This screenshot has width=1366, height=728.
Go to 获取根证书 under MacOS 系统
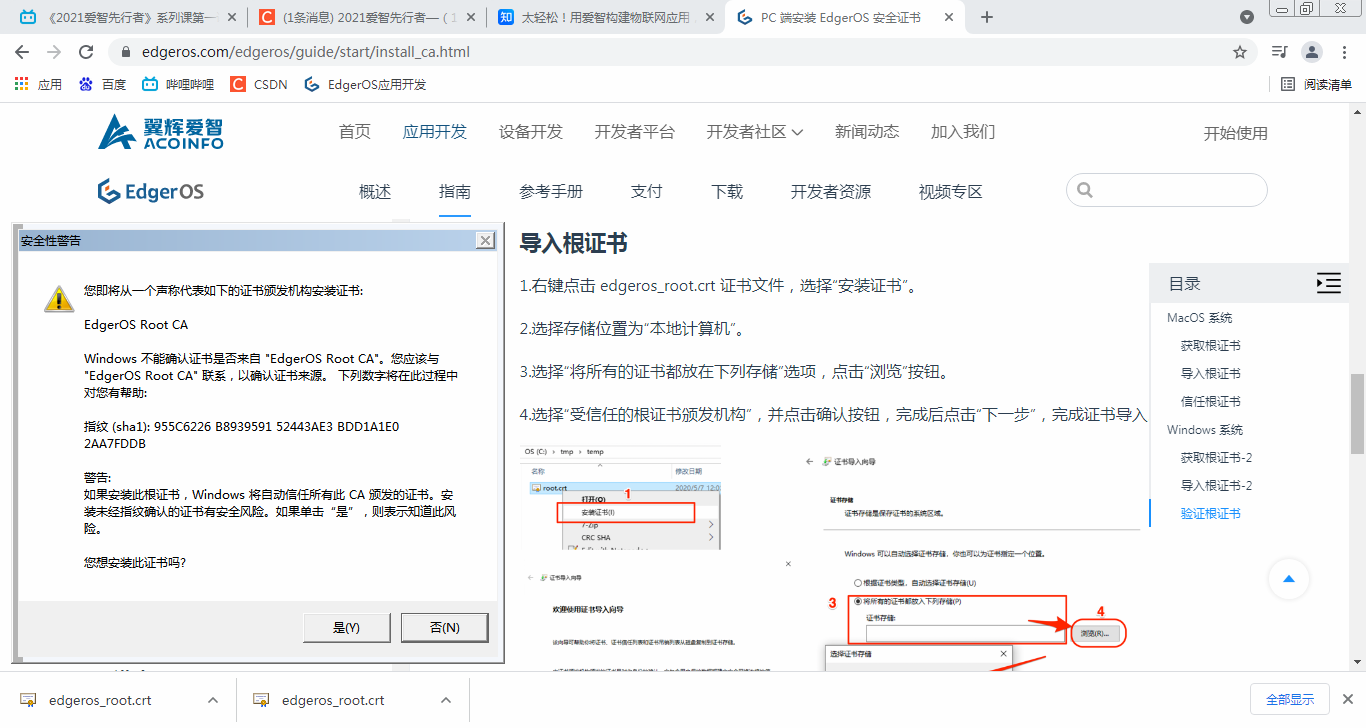point(1211,346)
